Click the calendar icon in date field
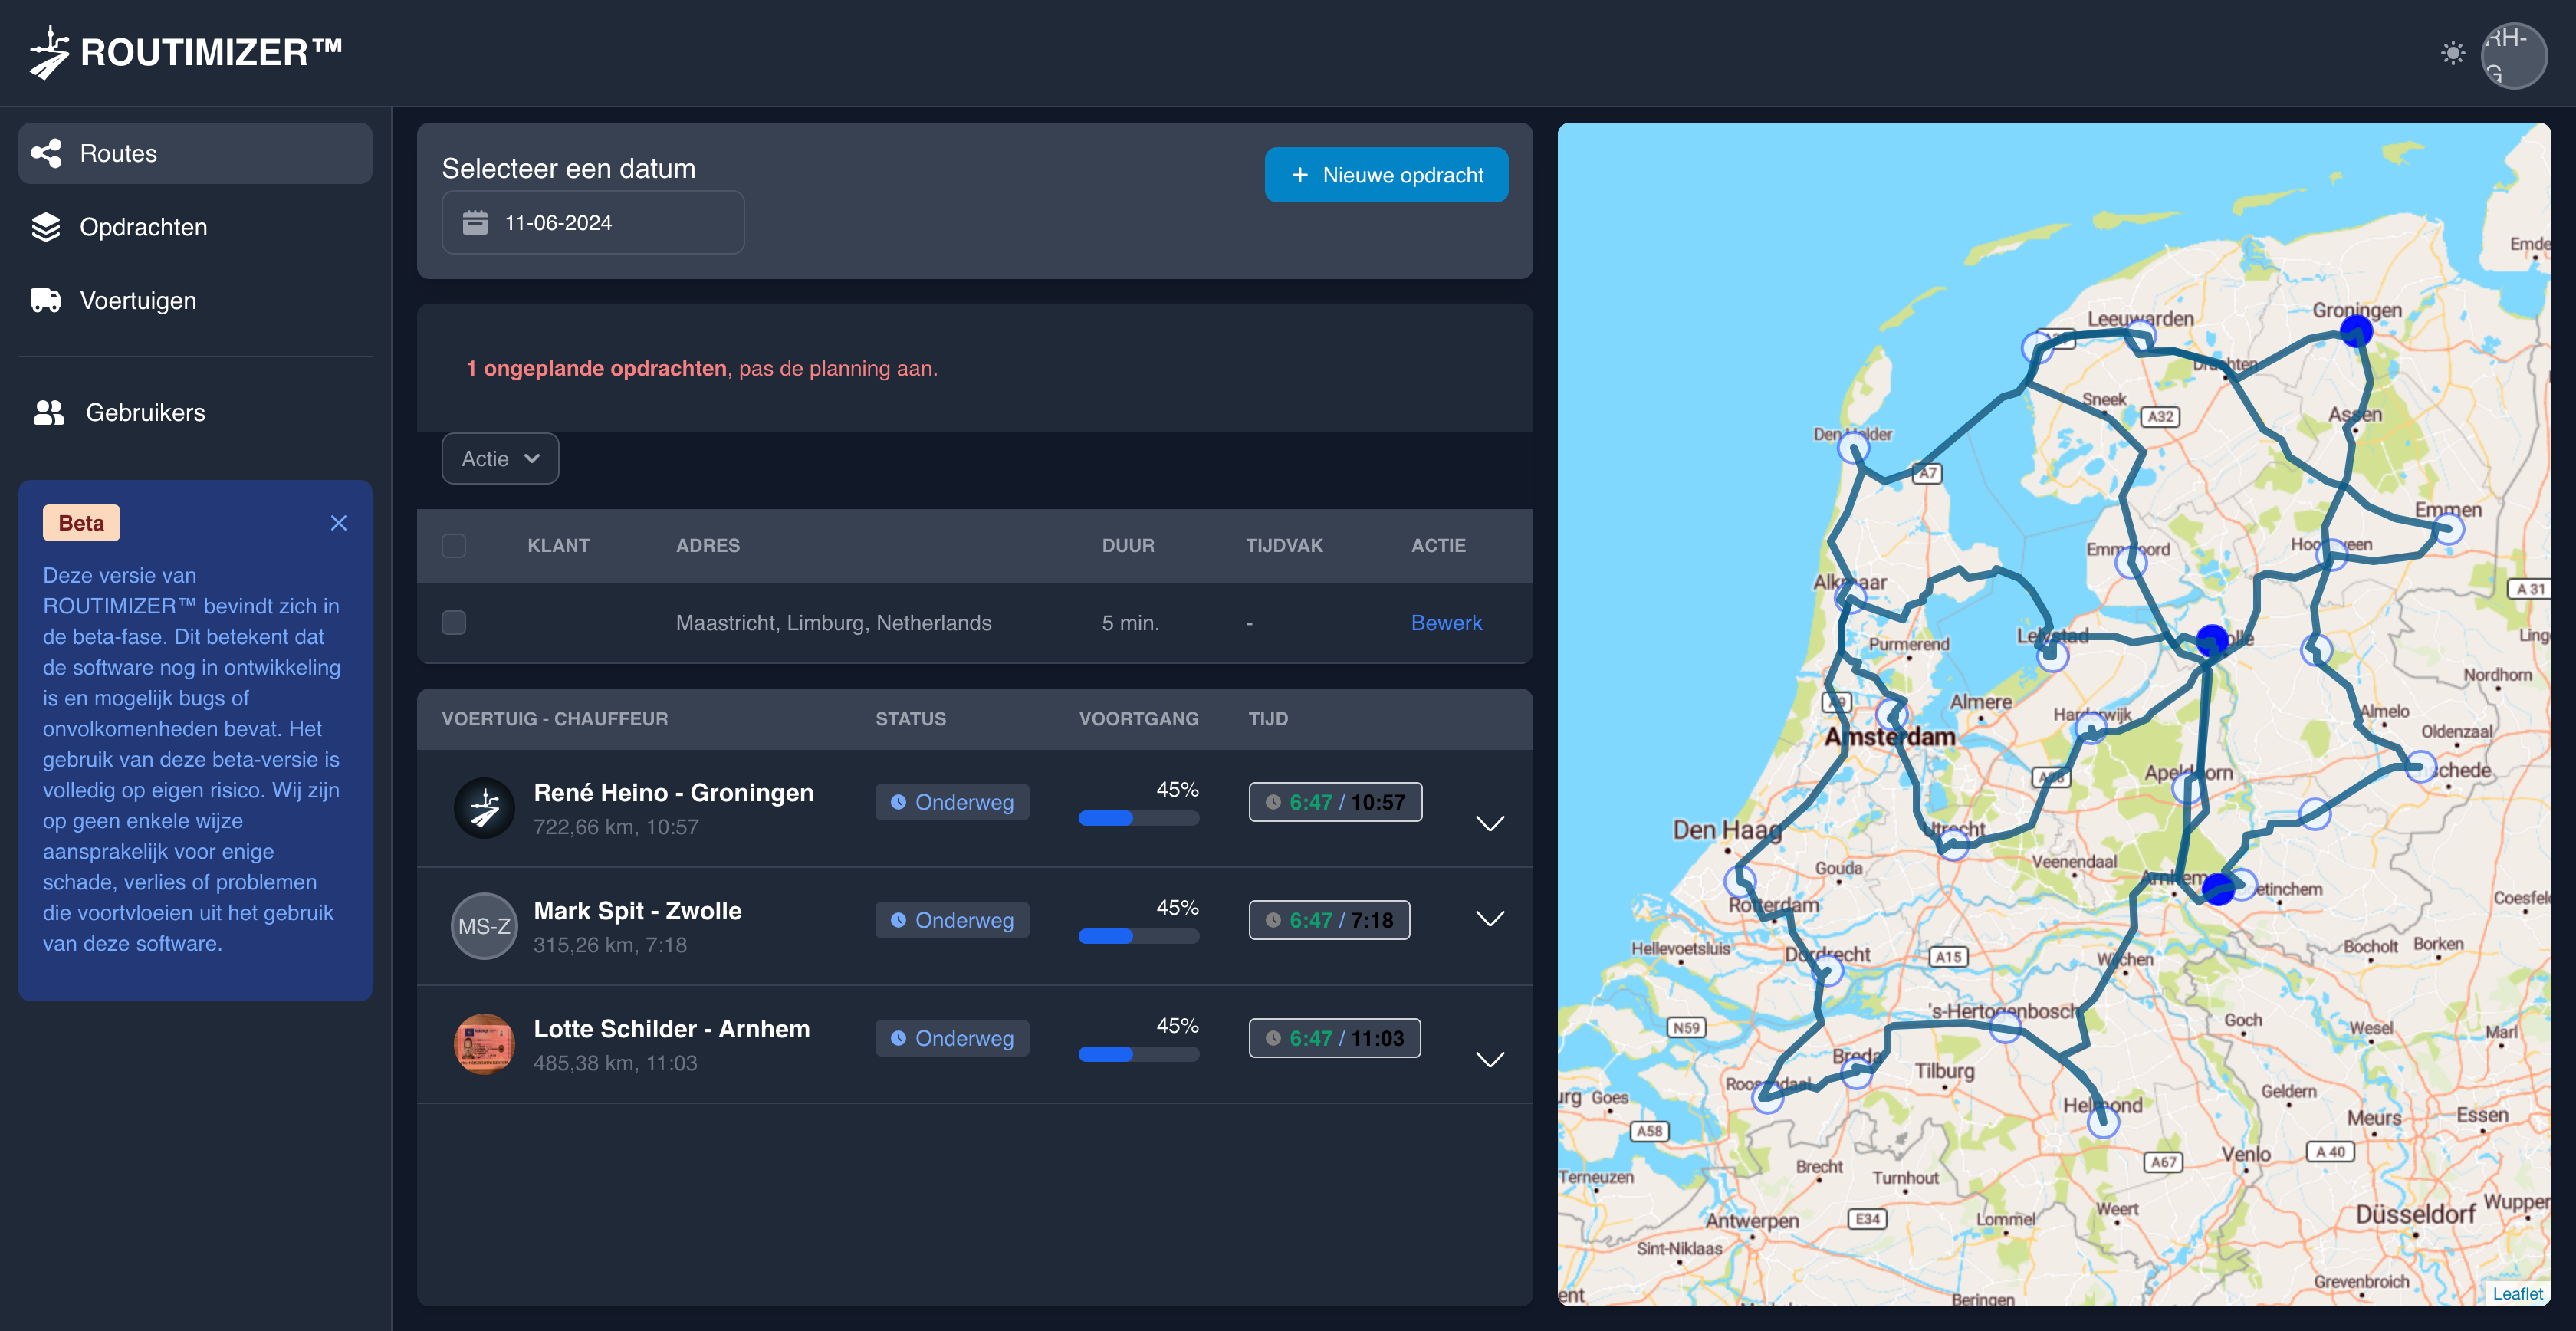 [475, 223]
